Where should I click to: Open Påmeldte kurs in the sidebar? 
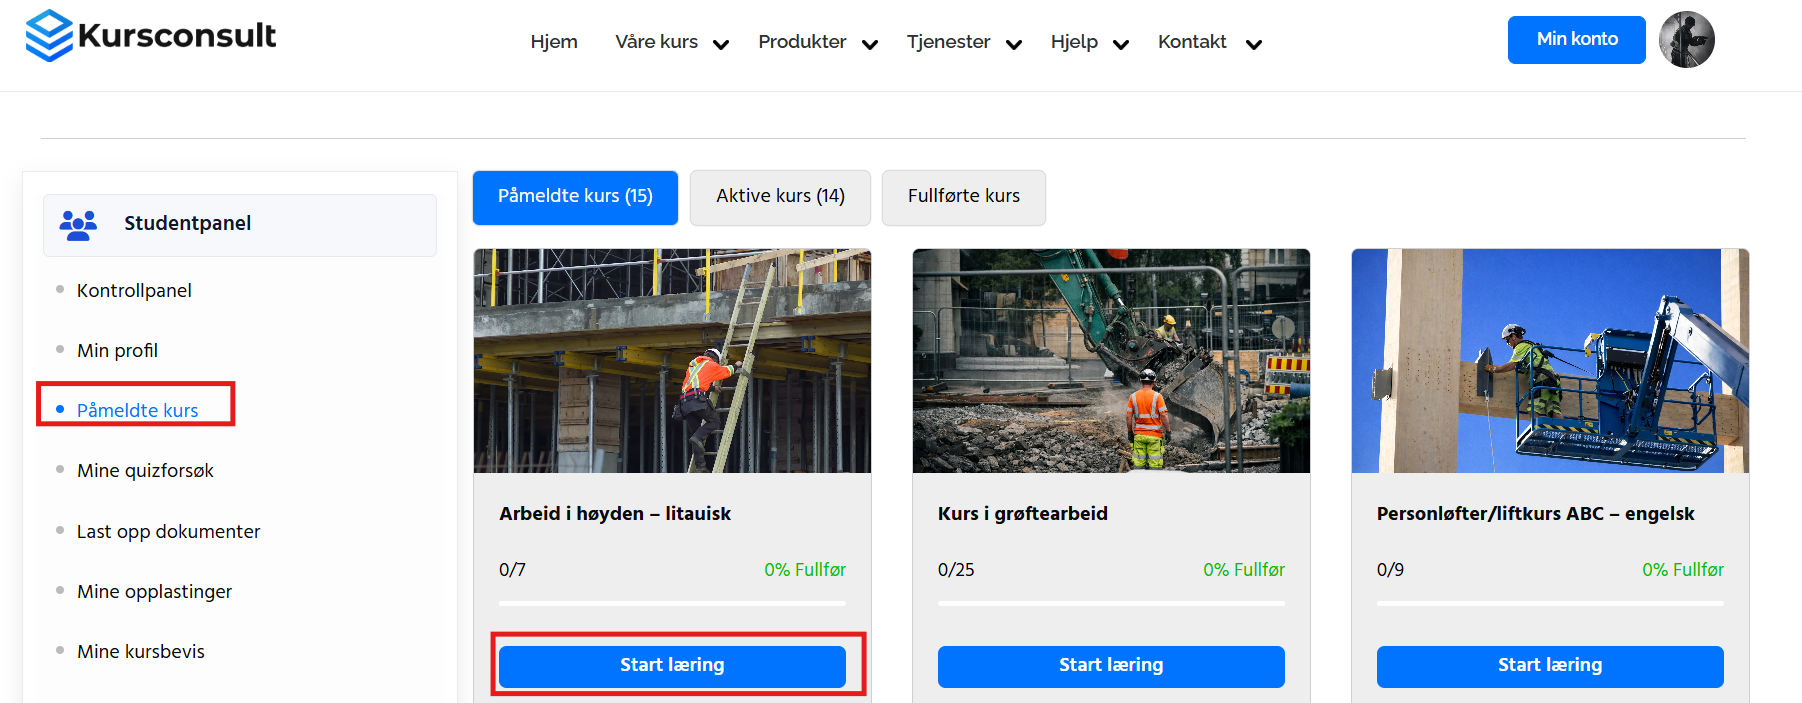coord(137,411)
